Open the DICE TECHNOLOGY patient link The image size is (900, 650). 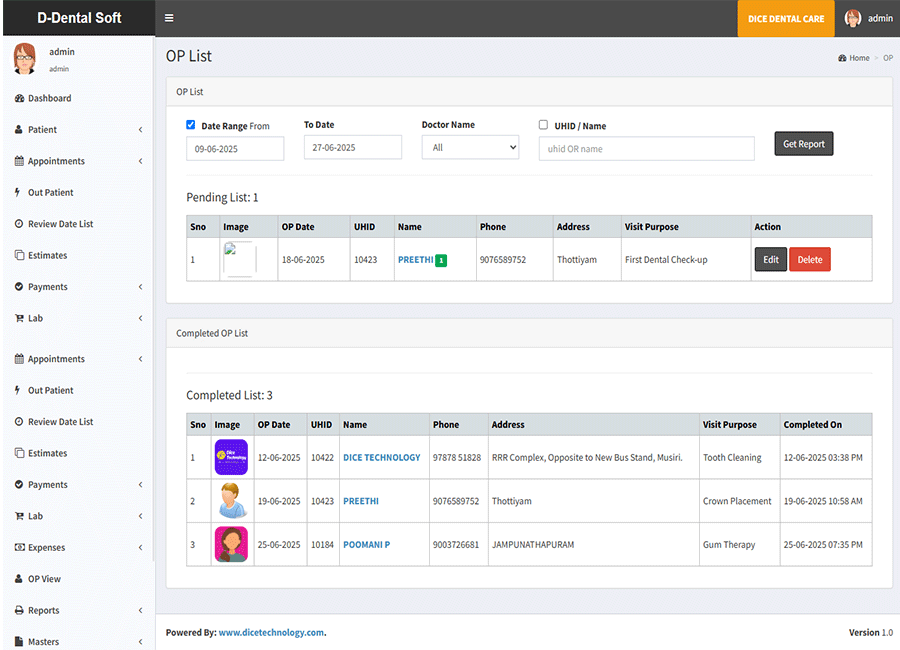tap(381, 457)
